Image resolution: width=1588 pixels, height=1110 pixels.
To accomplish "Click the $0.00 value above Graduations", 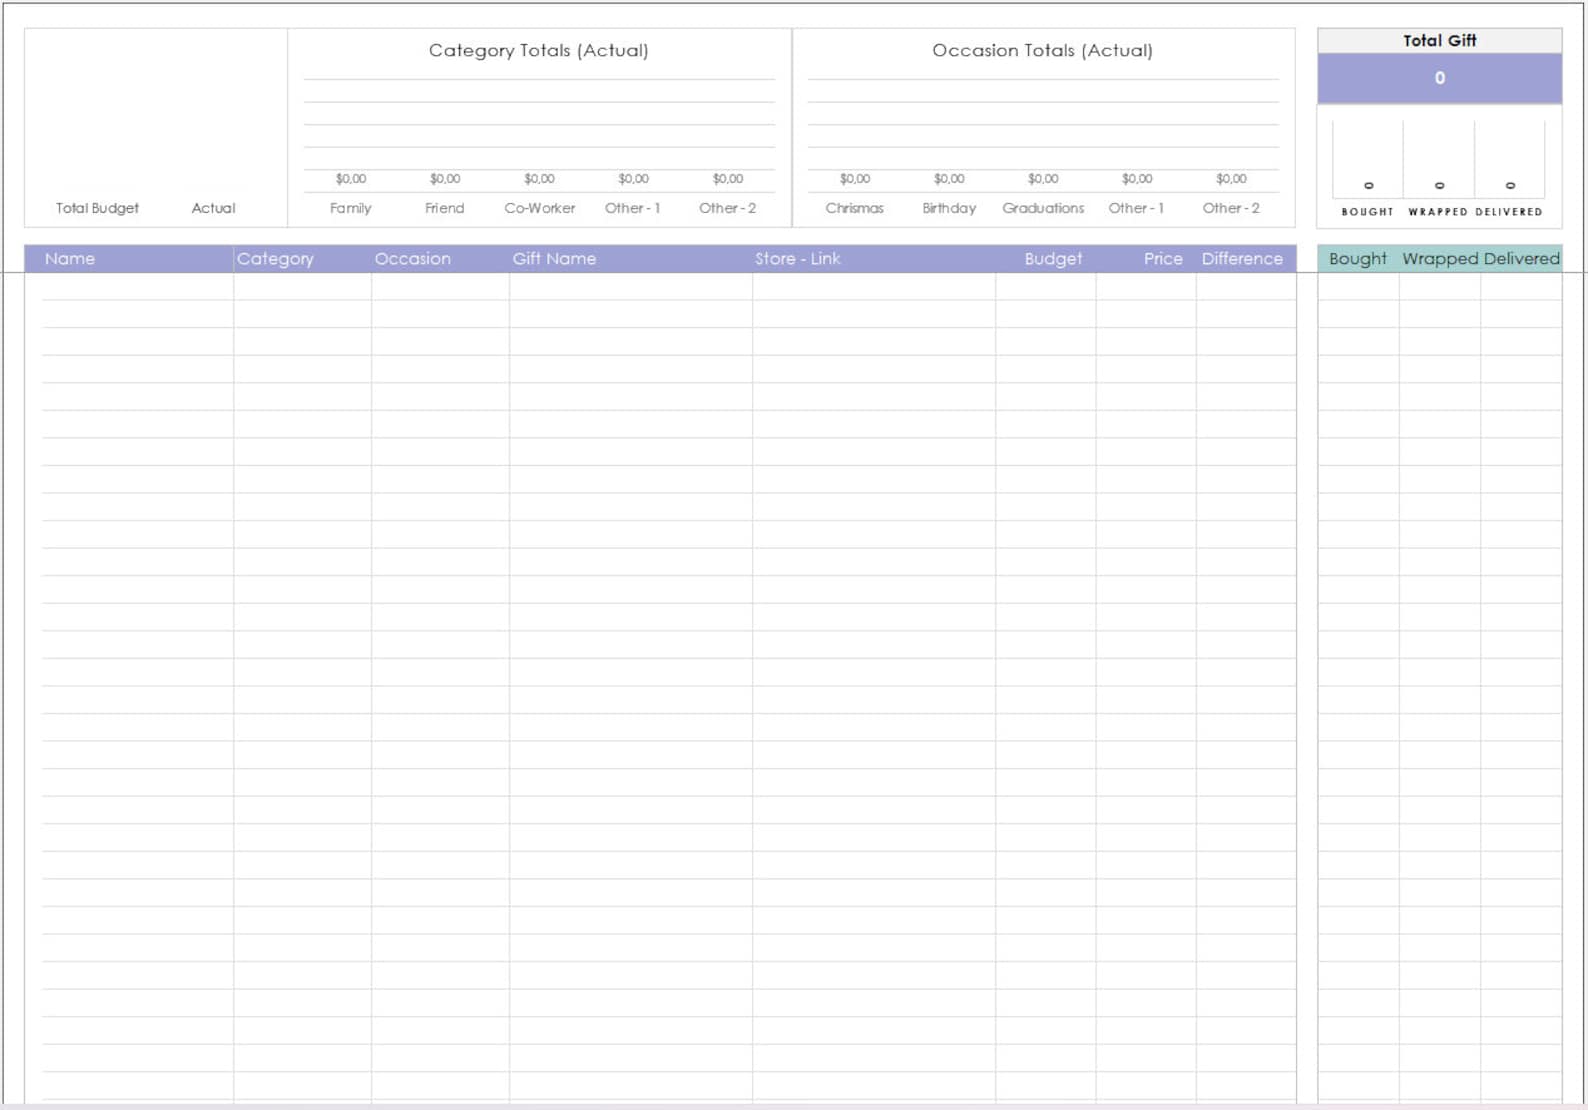I will pos(1043,179).
